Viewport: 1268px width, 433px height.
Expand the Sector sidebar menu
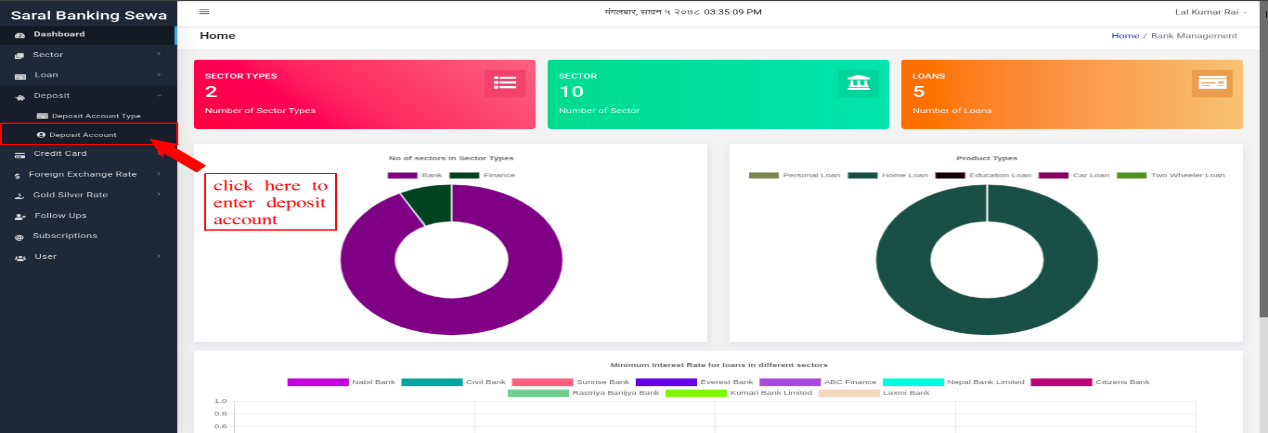[x=88, y=55]
